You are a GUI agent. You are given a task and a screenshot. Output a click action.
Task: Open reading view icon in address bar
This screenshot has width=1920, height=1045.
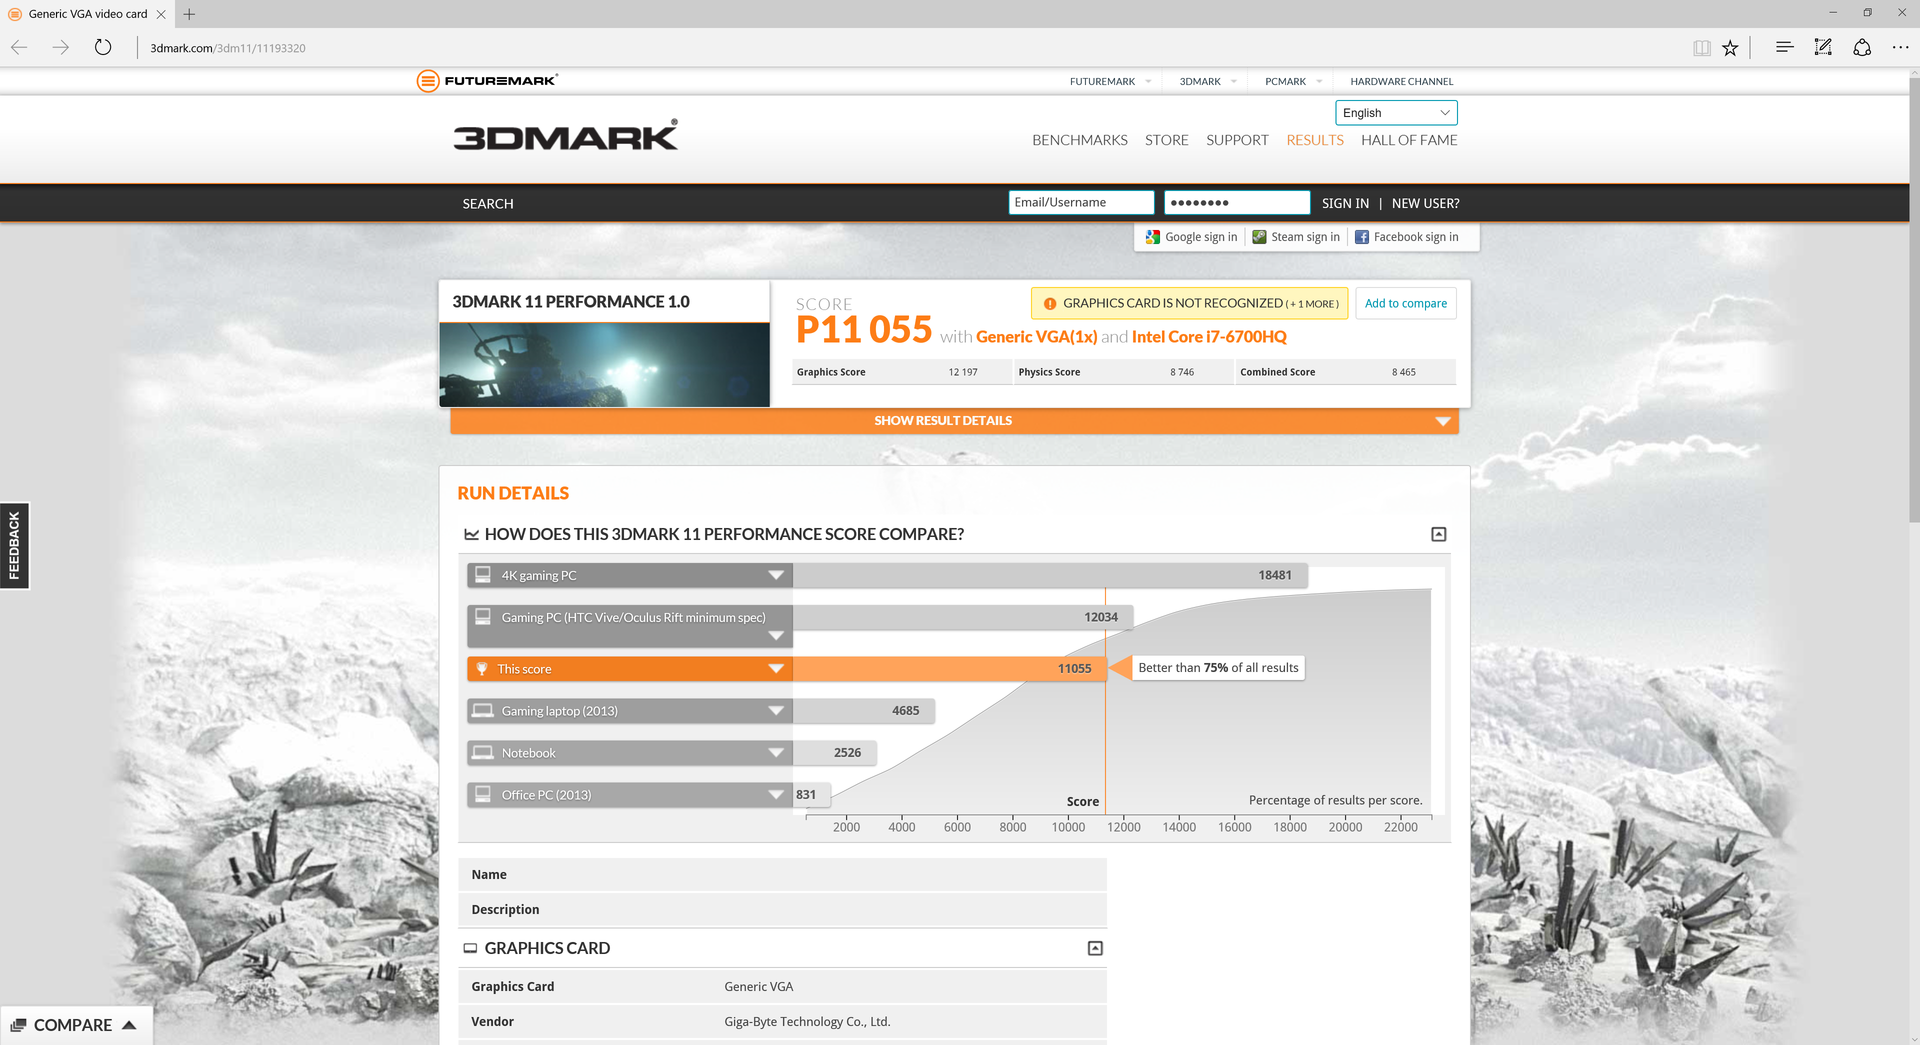1701,47
